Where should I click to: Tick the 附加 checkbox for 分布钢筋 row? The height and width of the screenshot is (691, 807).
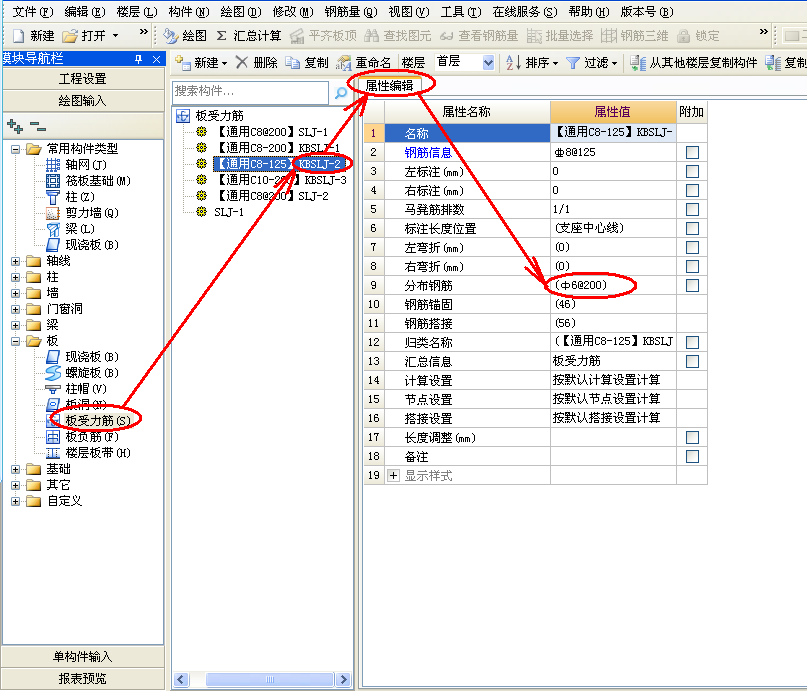[692, 285]
